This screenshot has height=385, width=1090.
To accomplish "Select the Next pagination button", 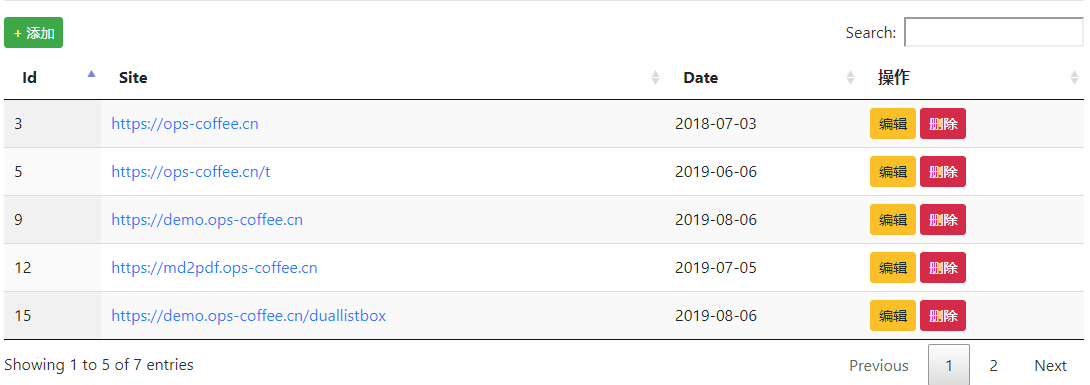I will 1050,366.
